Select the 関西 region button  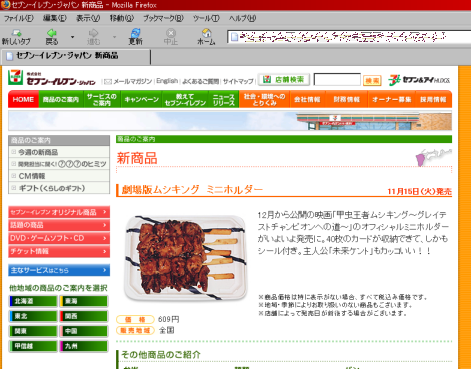84,316
